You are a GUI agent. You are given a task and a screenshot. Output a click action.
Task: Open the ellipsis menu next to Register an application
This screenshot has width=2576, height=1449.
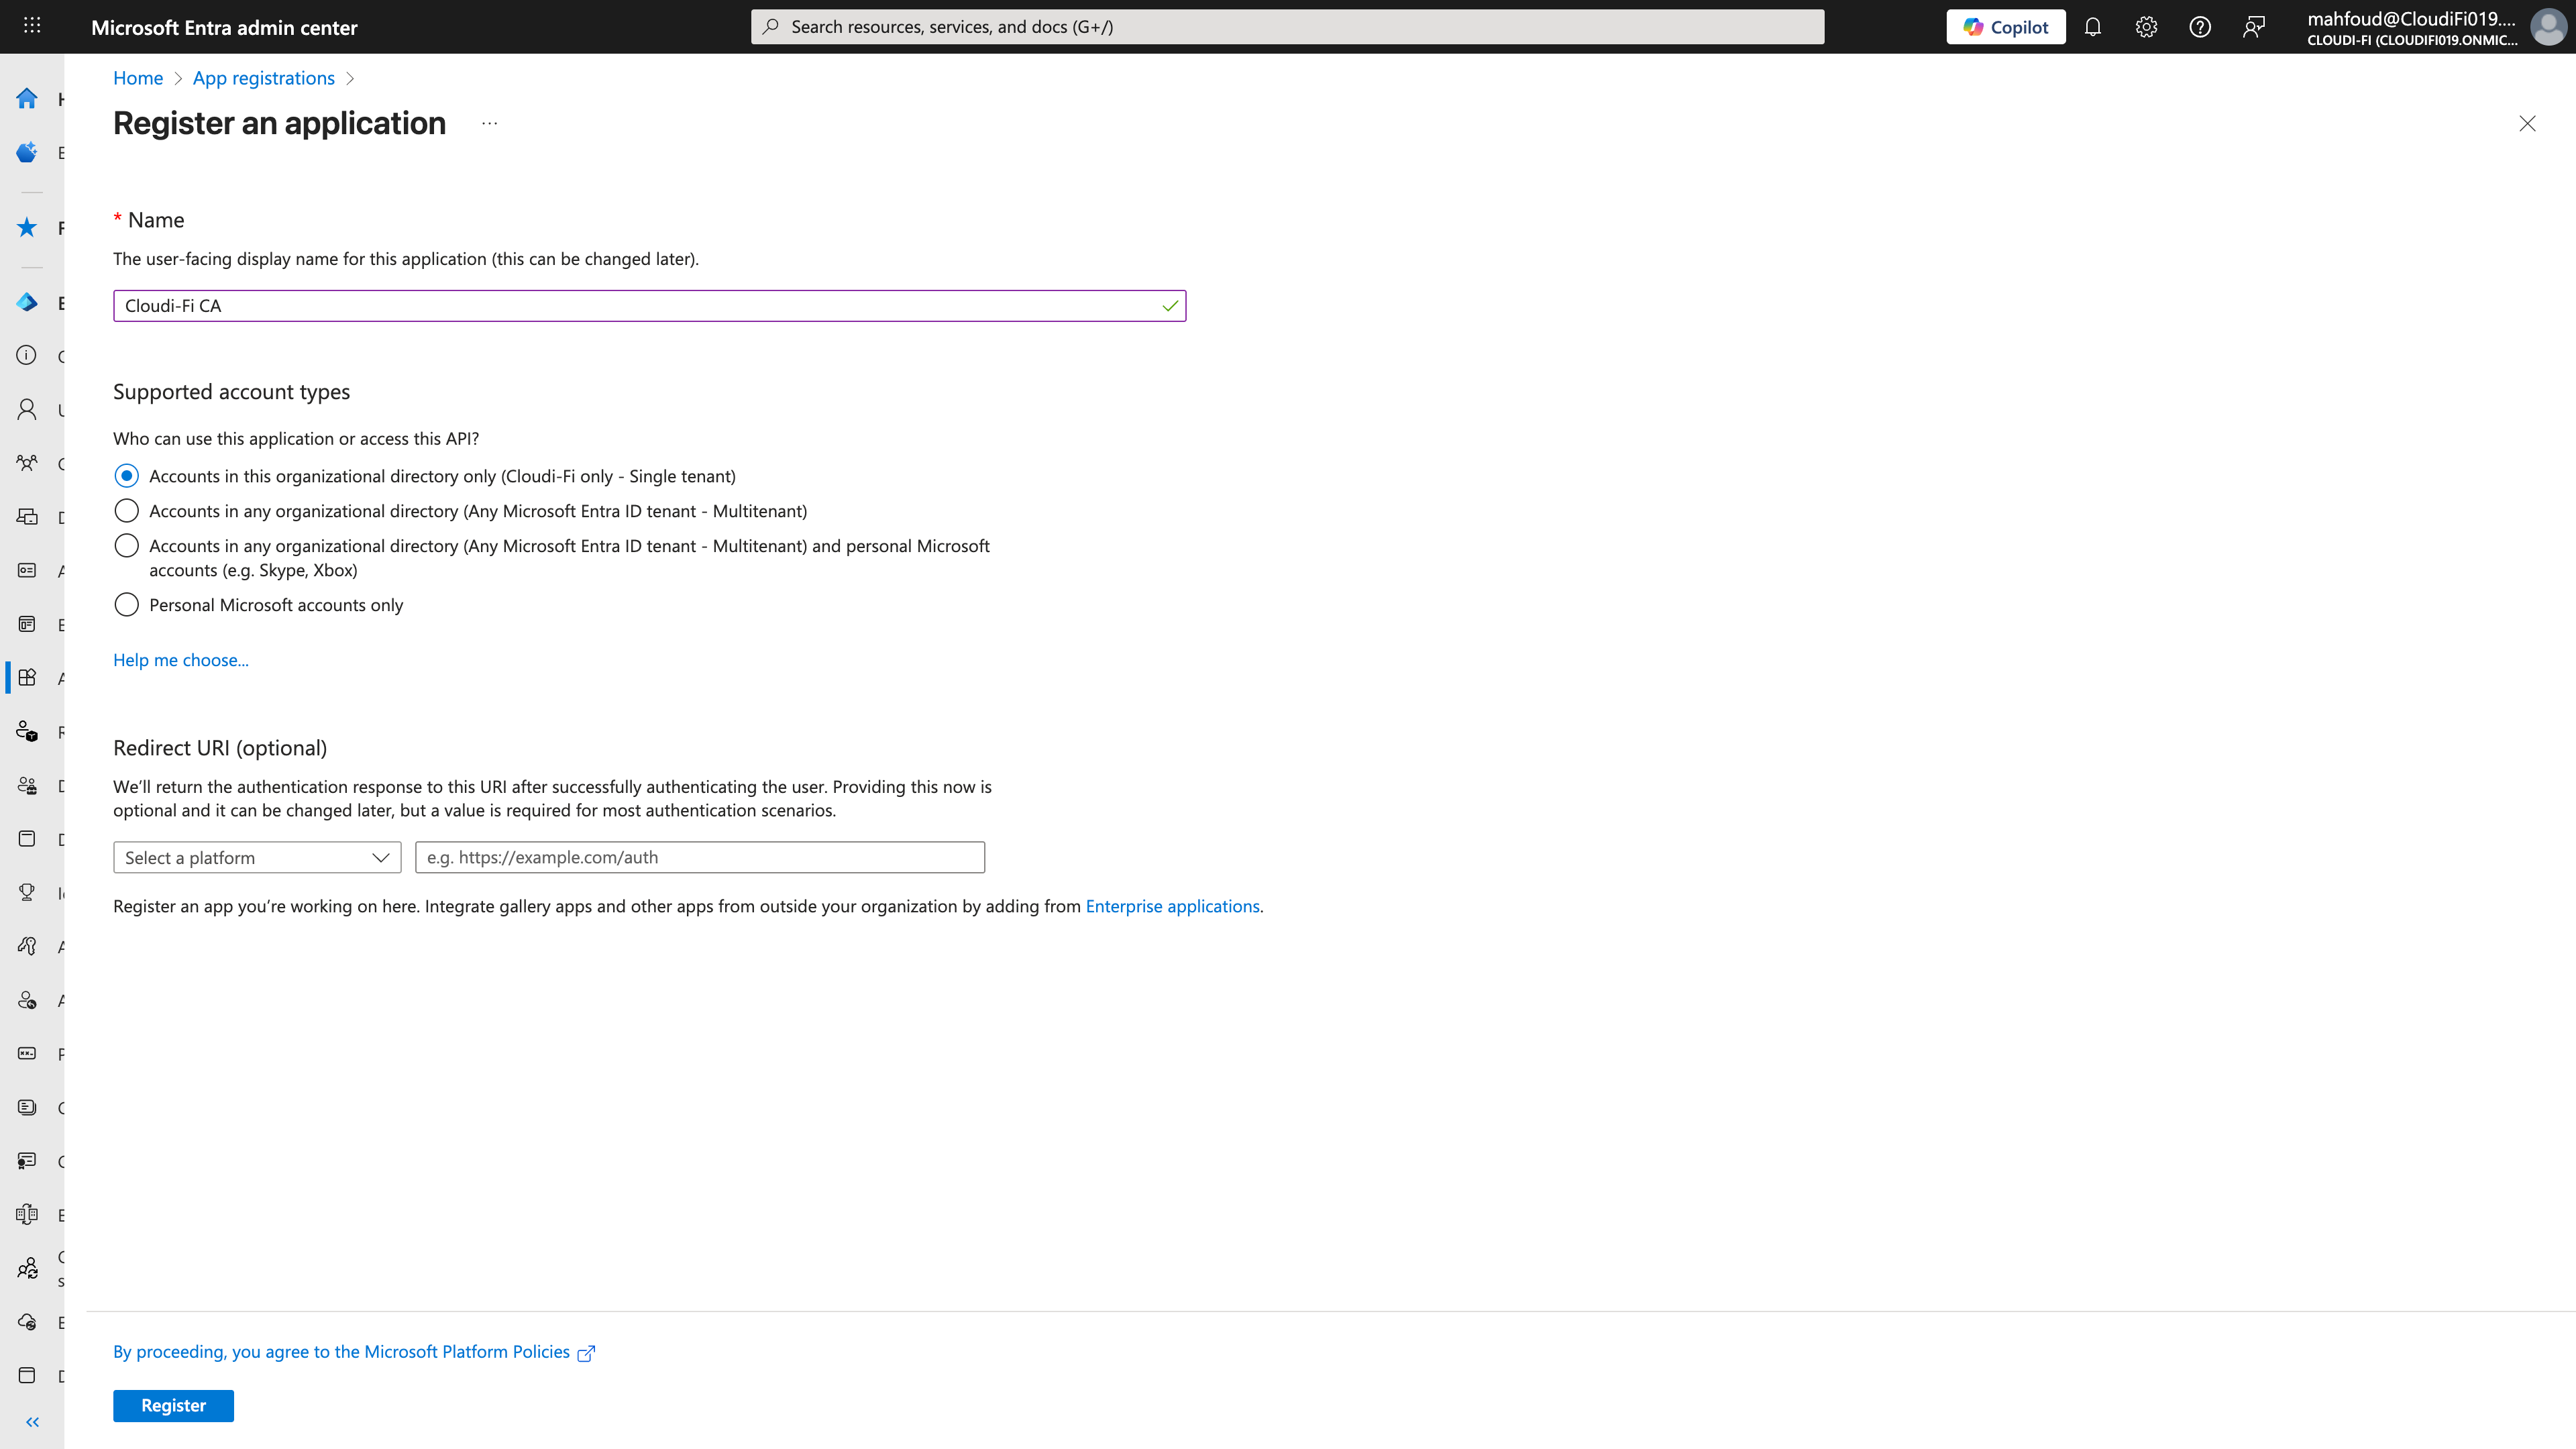tap(489, 123)
